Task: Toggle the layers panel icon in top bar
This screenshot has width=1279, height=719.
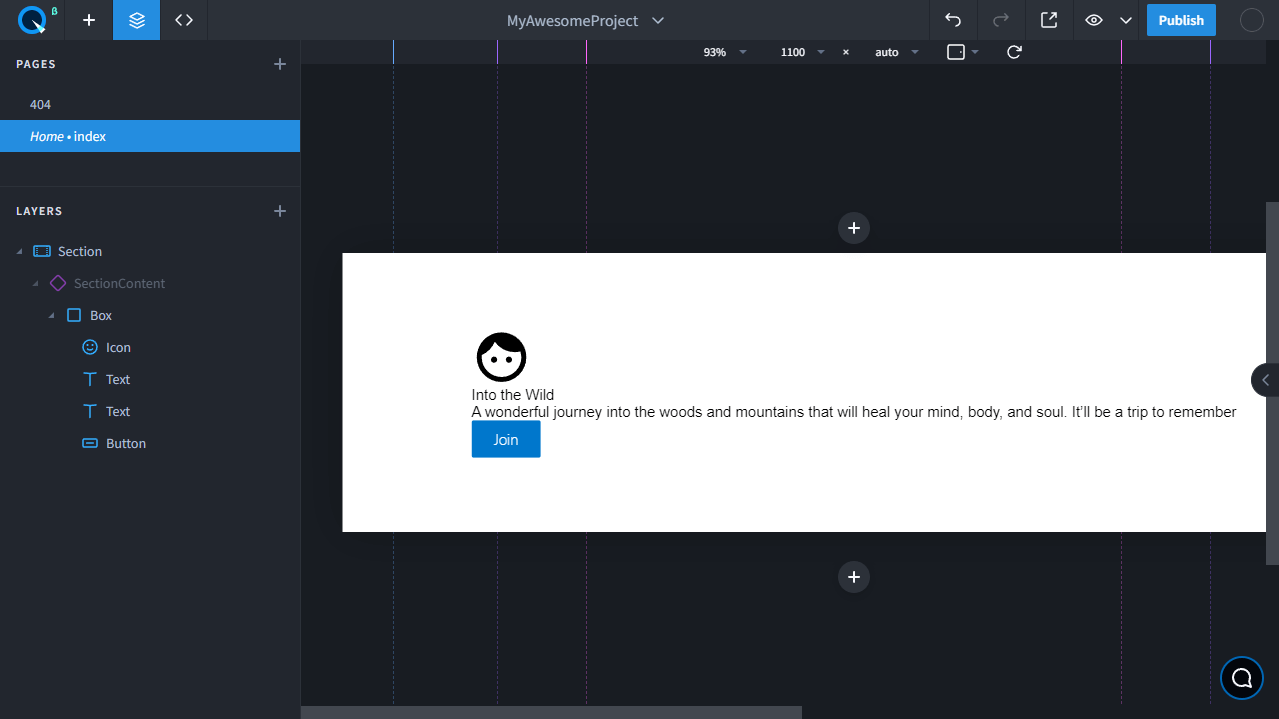Action: (137, 20)
